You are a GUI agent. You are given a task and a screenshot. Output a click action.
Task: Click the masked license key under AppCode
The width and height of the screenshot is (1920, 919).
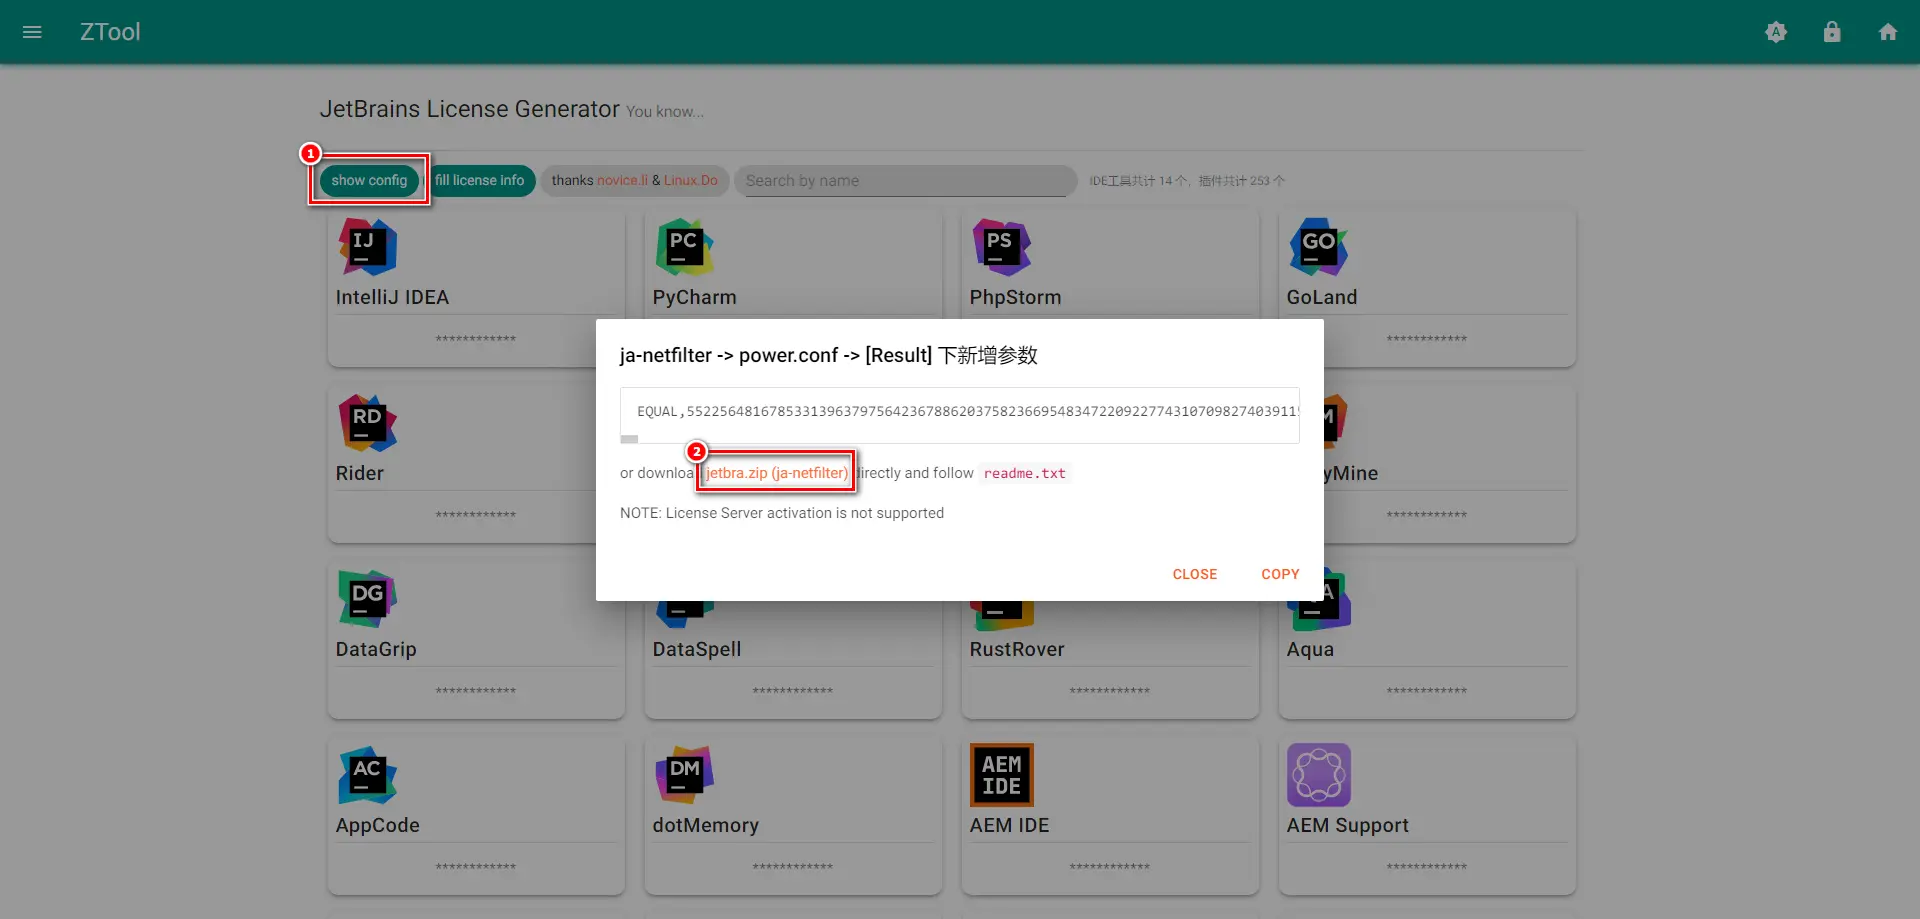click(x=476, y=867)
